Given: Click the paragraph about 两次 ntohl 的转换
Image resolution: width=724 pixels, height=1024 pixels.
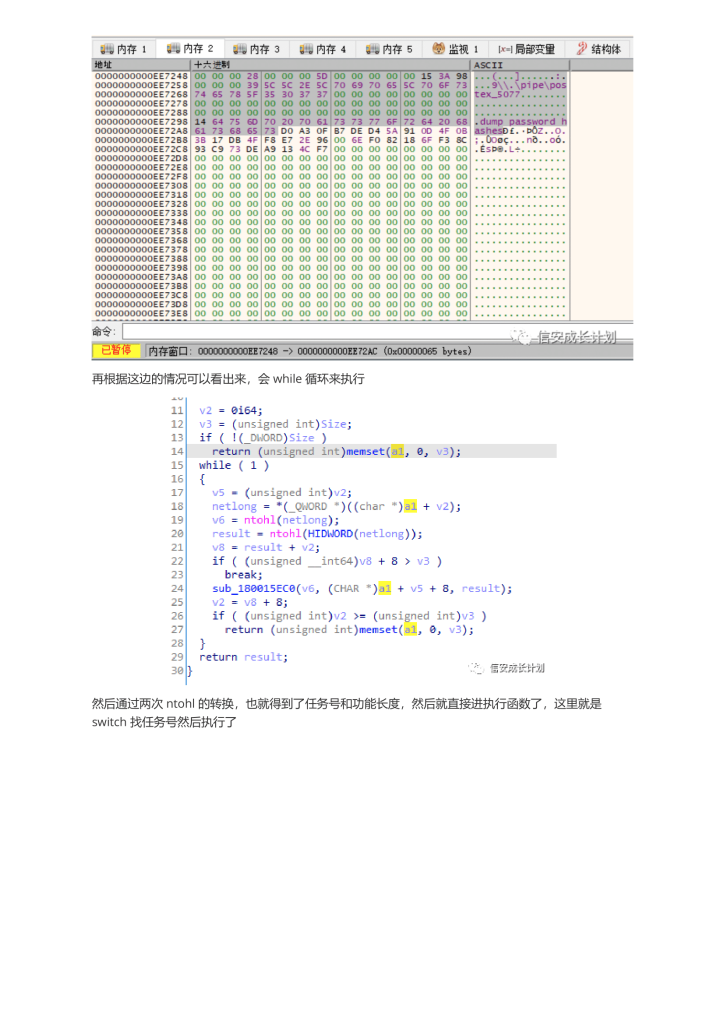Looking at the screenshot, I should tap(347, 713).
